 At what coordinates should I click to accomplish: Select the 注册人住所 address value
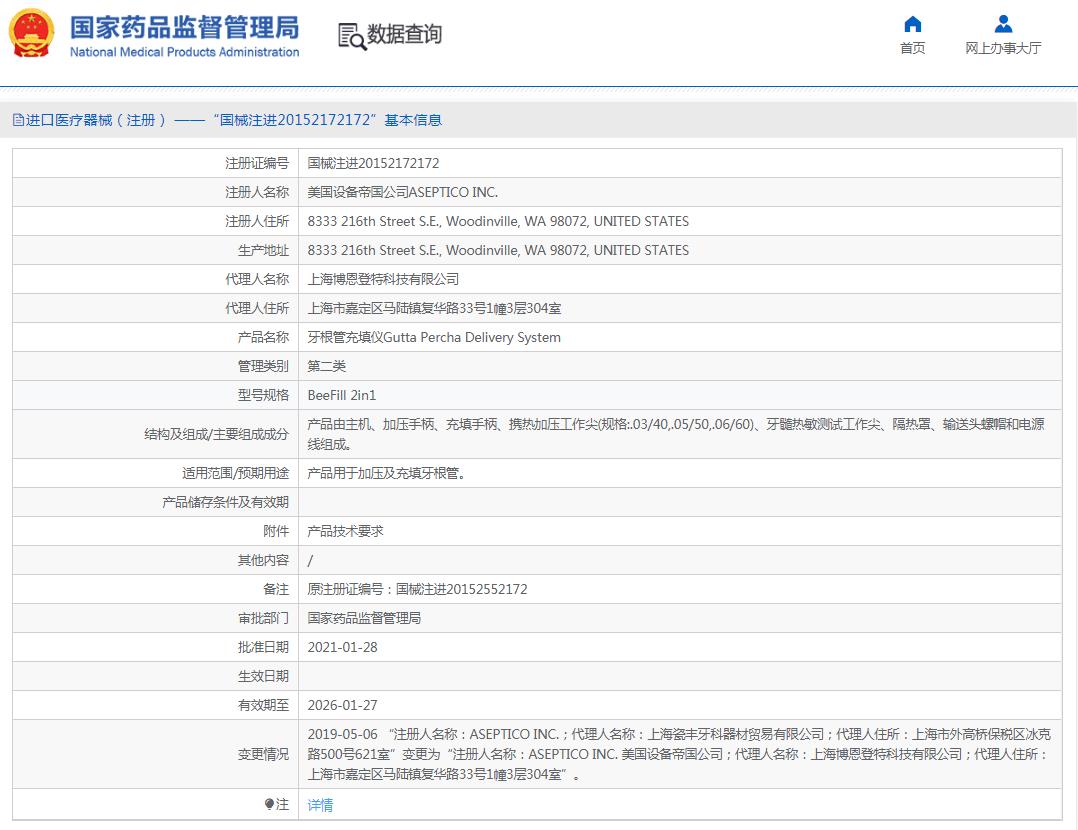(x=498, y=221)
